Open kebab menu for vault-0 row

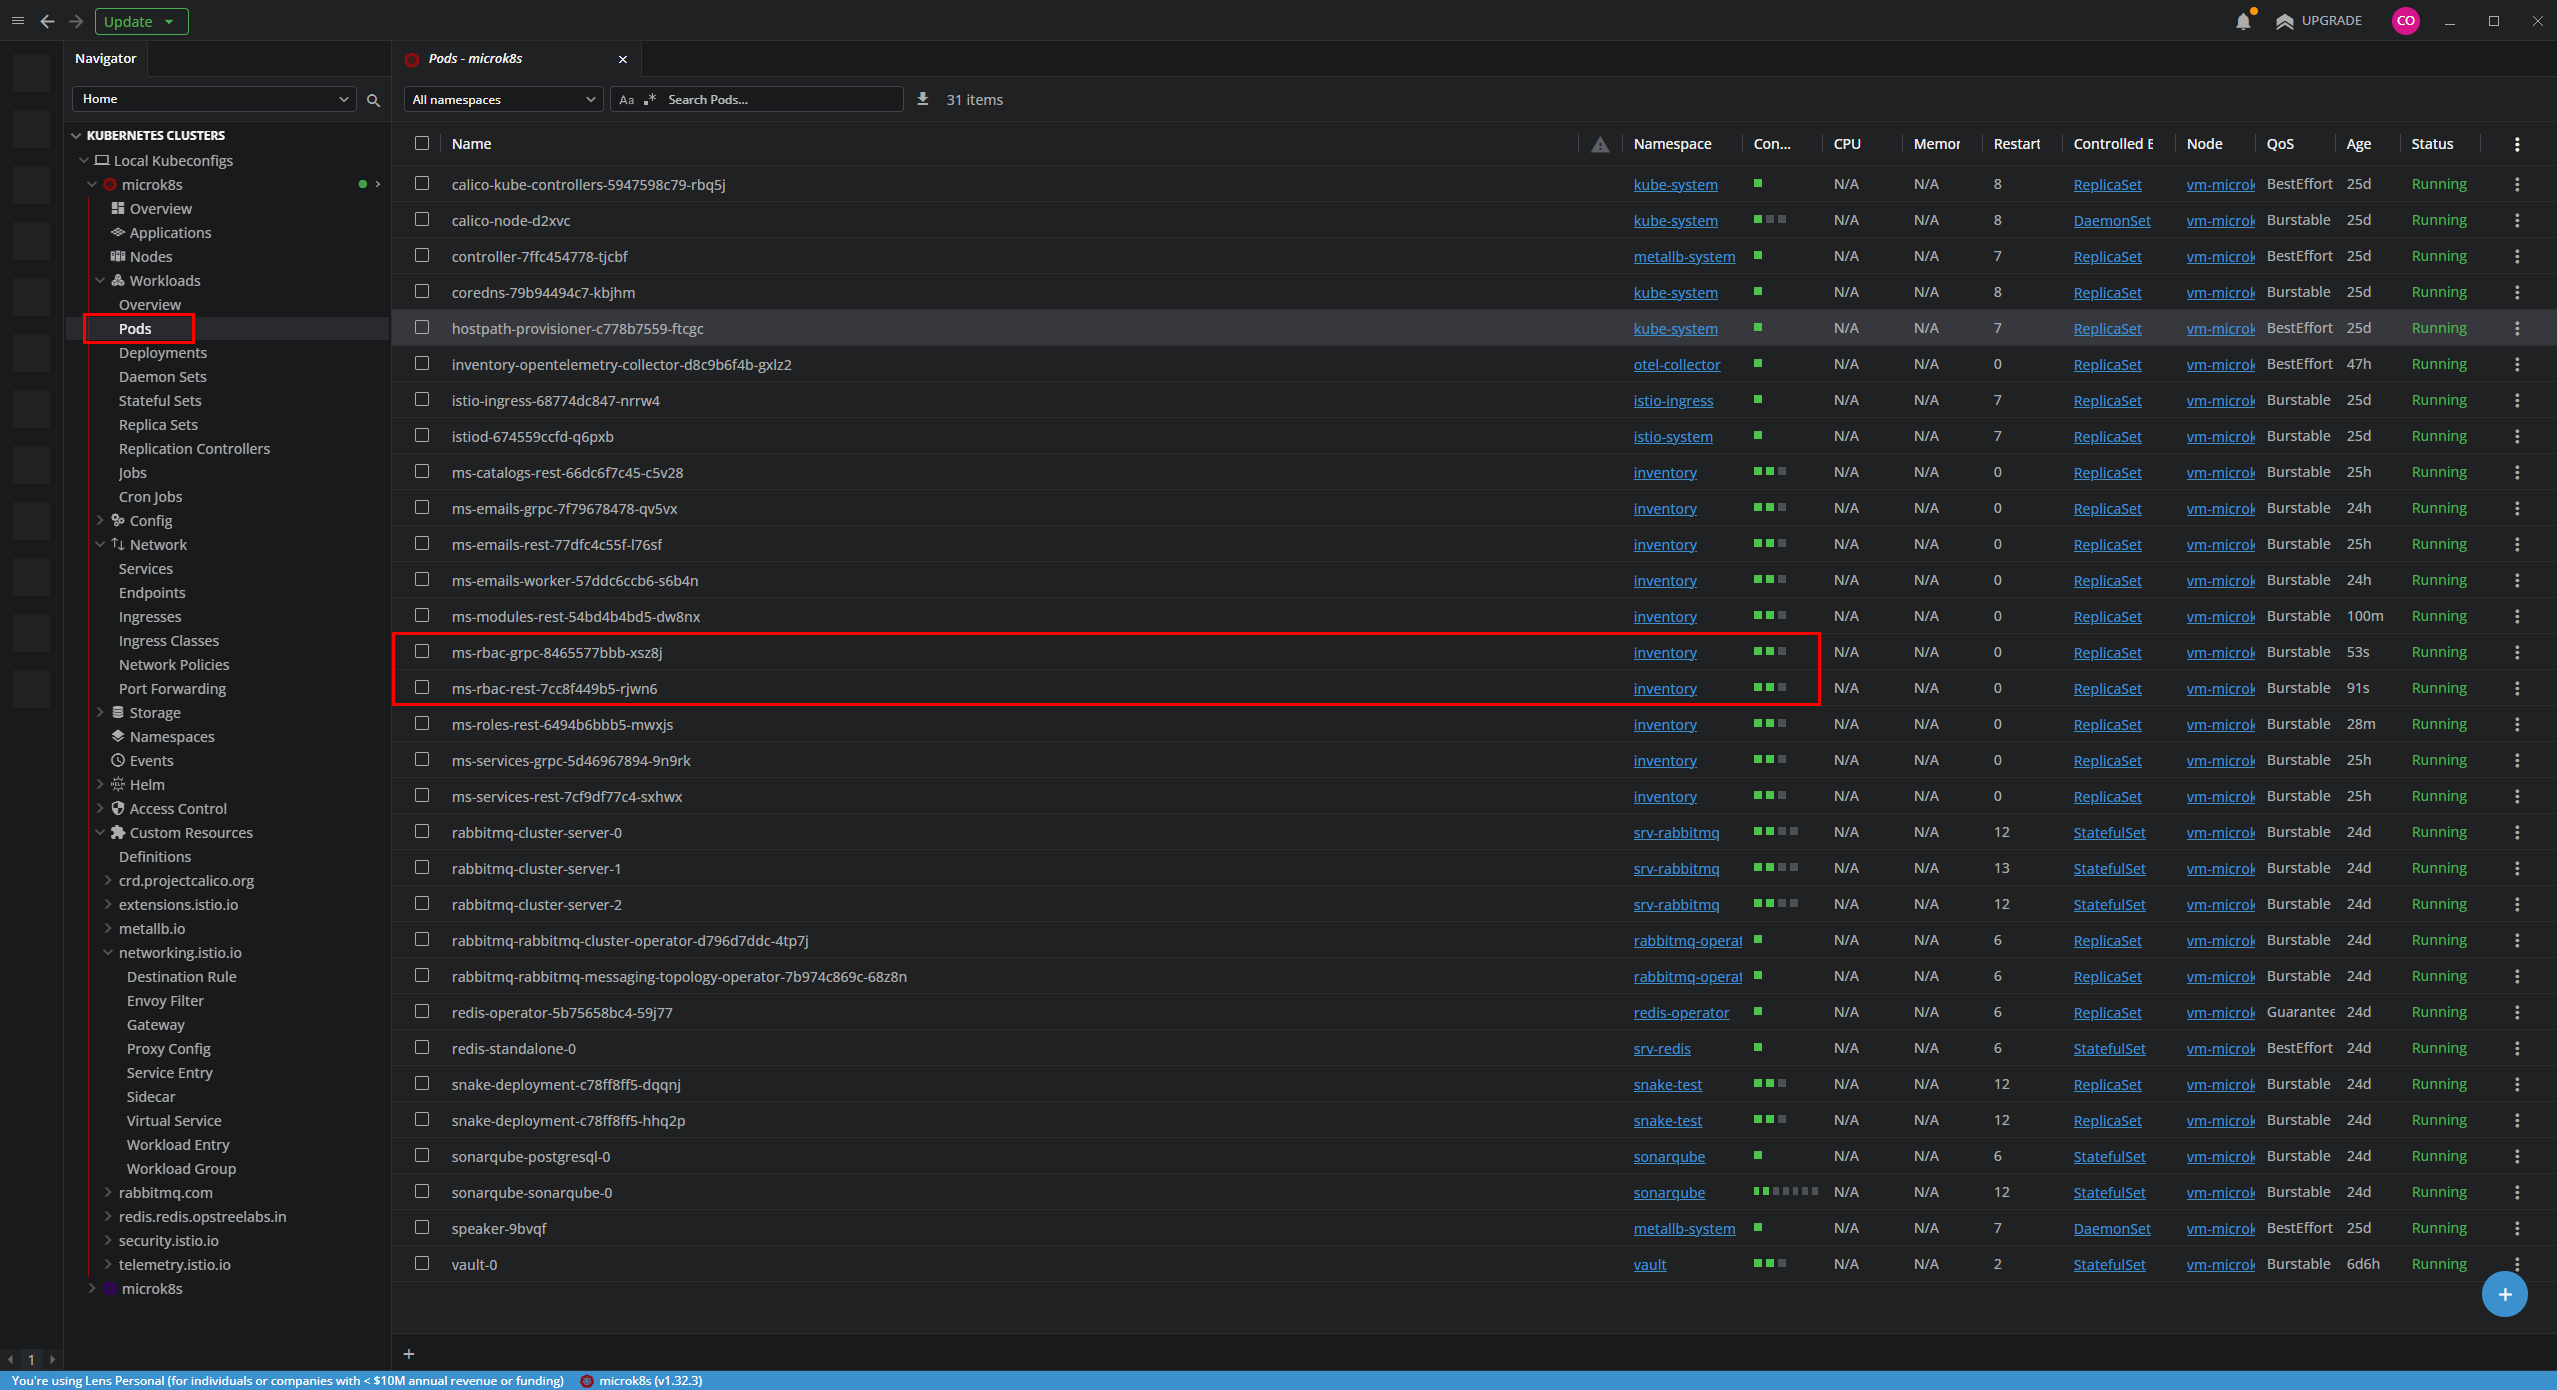coord(2517,1264)
